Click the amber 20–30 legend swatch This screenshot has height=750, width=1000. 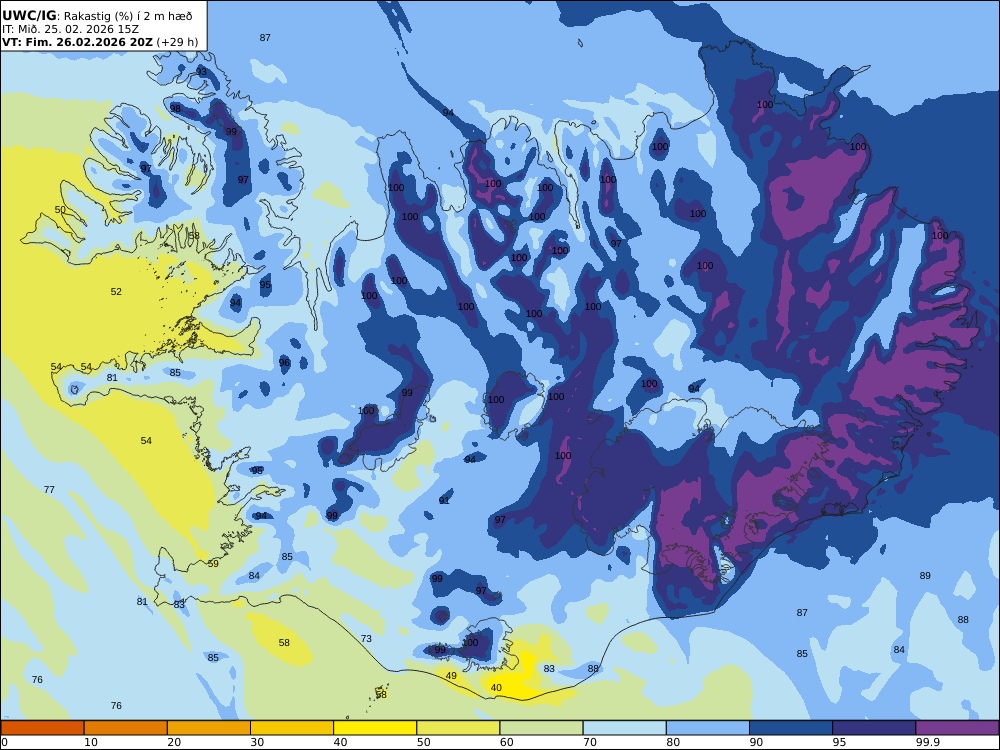click(x=209, y=728)
